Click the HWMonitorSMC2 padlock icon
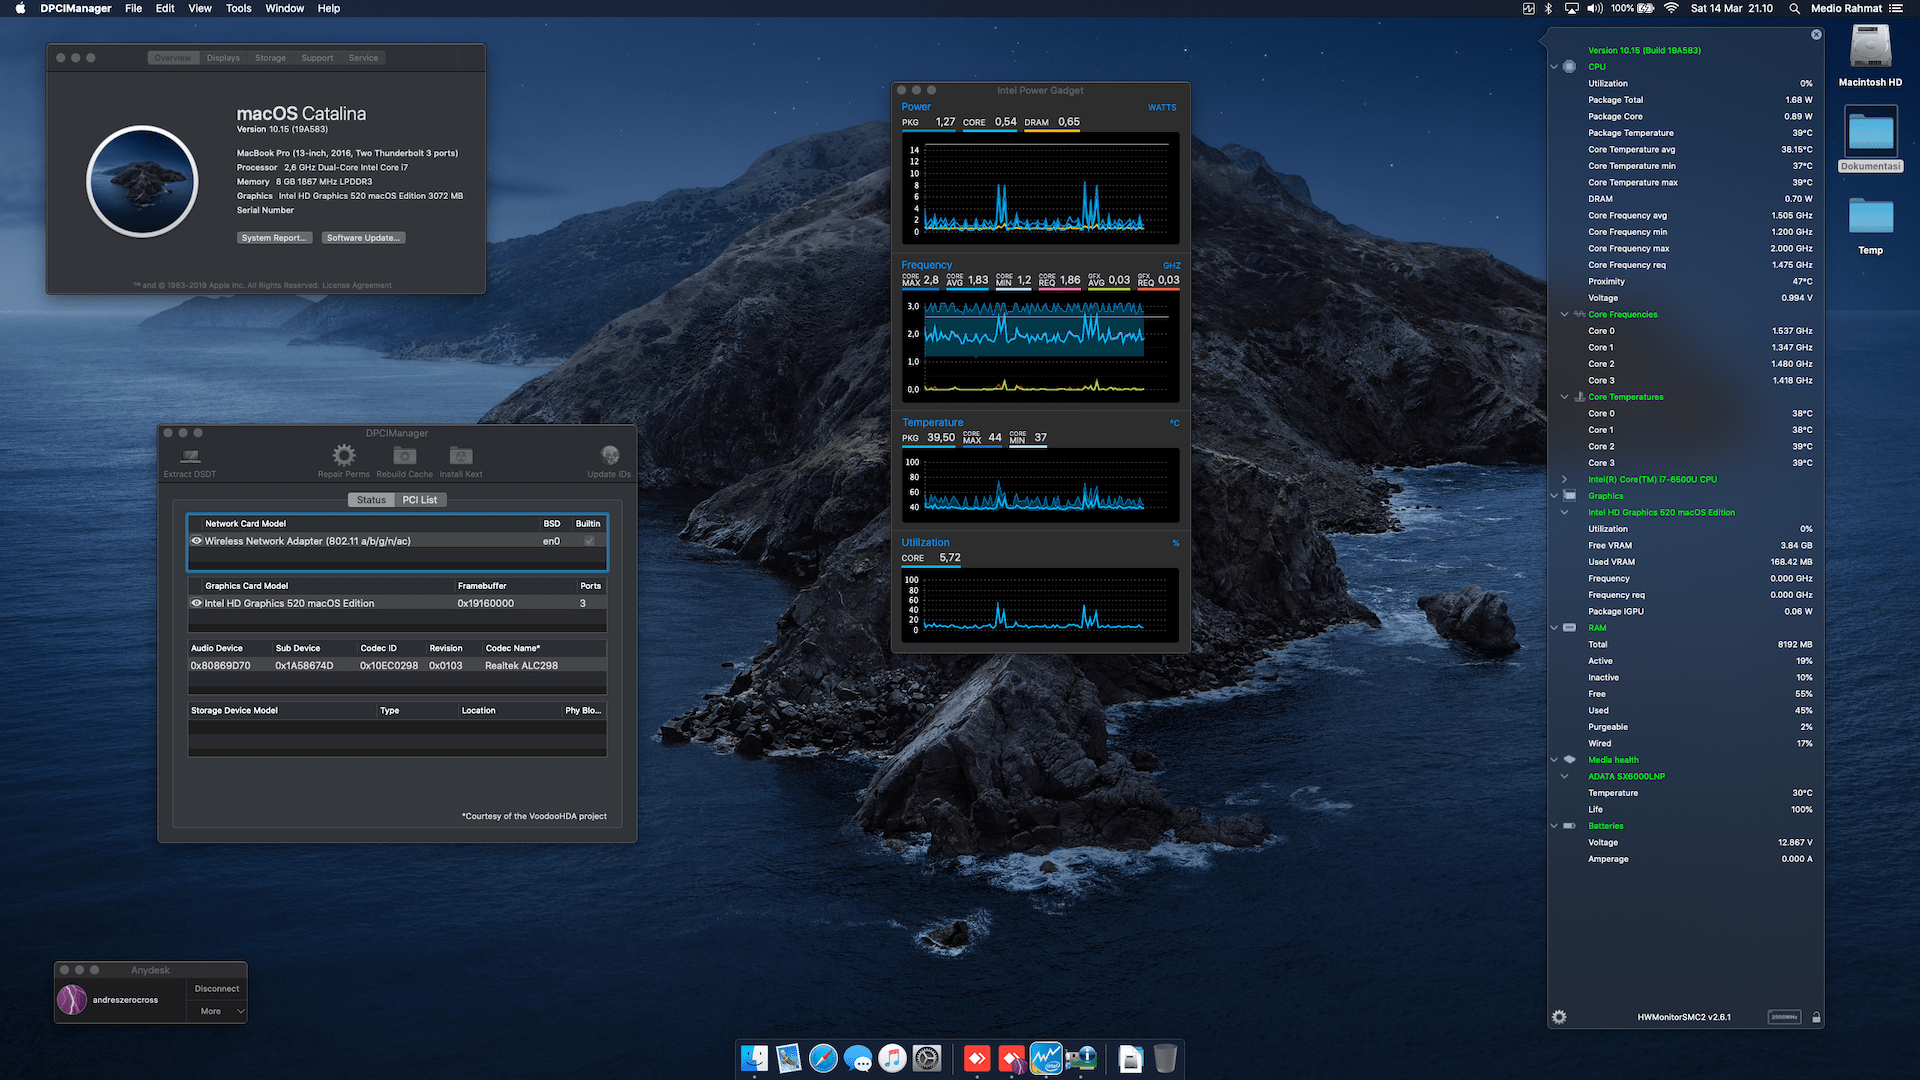This screenshot has height=1080, width=1920. pos(1816,1017)
